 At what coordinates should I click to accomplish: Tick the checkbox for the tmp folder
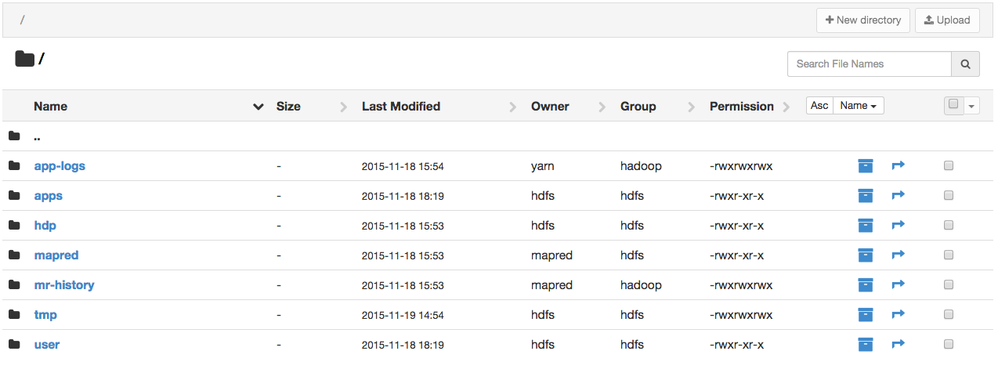948,314
